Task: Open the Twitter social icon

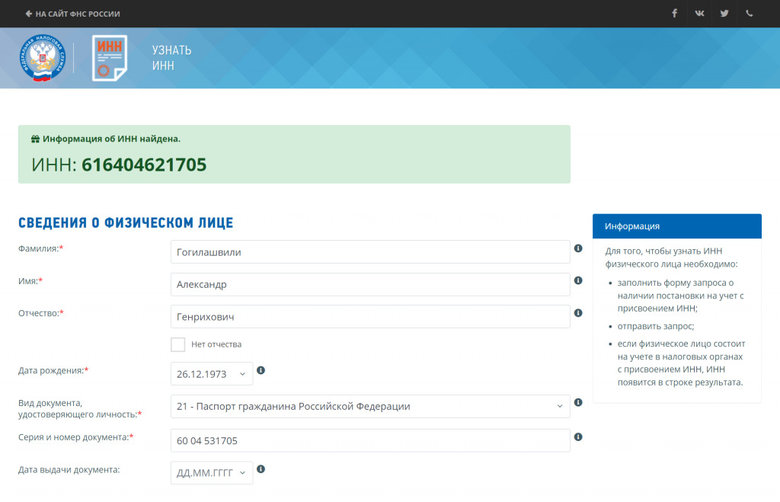Action: point(724,14)
